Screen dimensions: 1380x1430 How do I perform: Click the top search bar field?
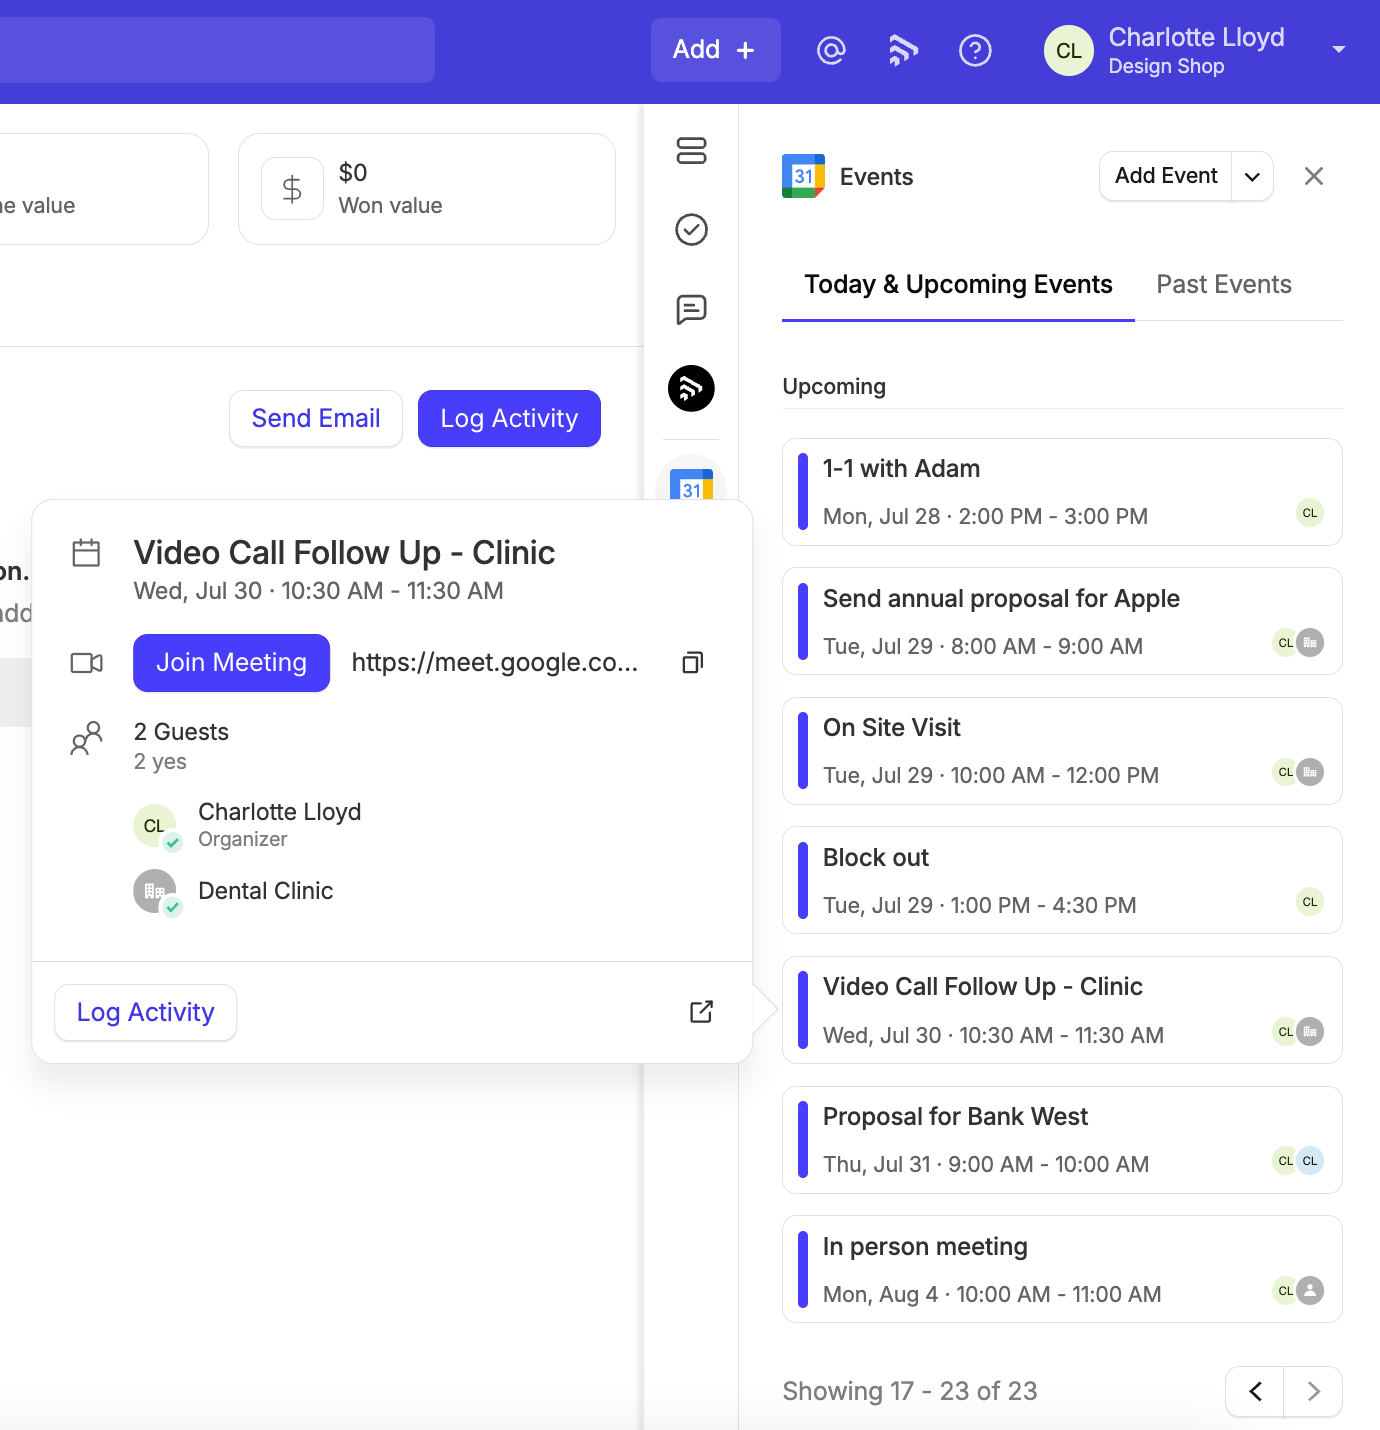click(217, 50)
